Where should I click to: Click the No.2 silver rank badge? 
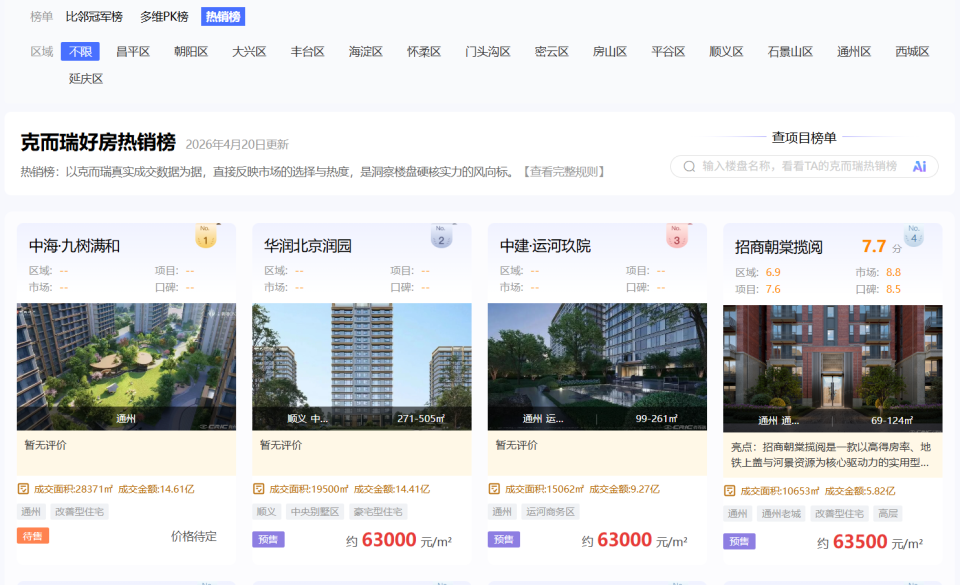[x=441, y=236]
